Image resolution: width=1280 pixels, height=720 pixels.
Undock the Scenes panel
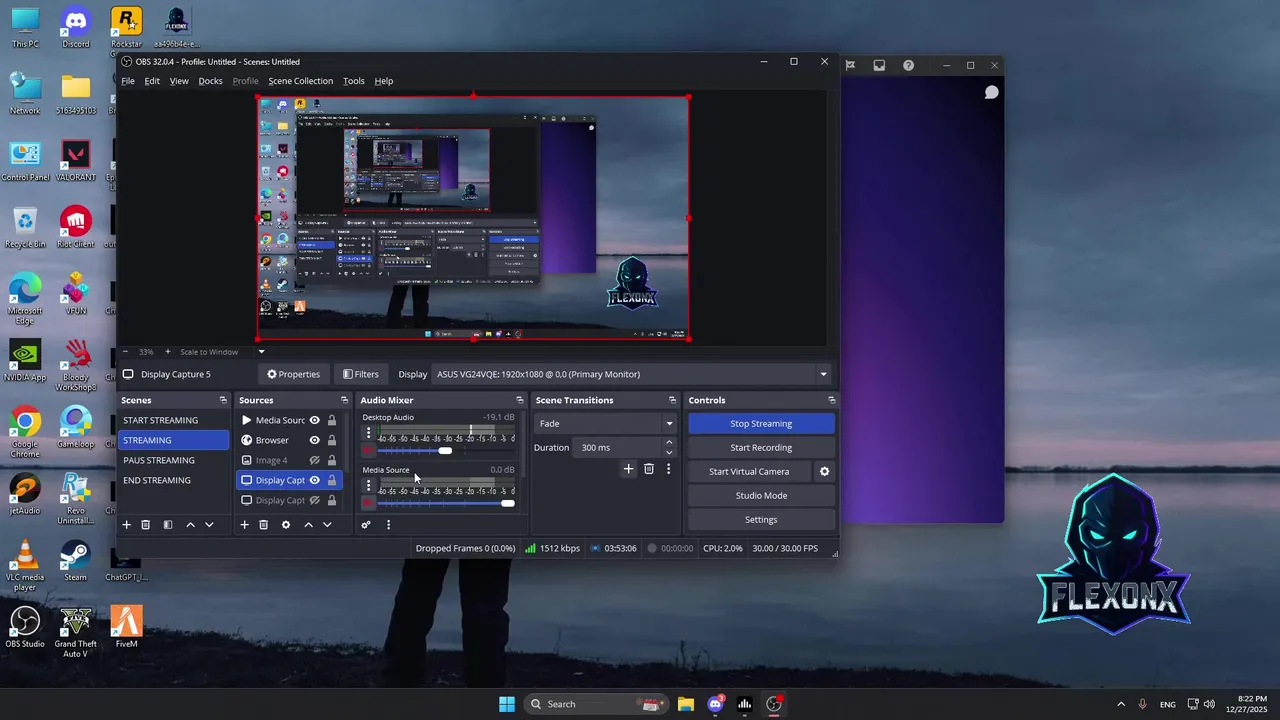223,400
